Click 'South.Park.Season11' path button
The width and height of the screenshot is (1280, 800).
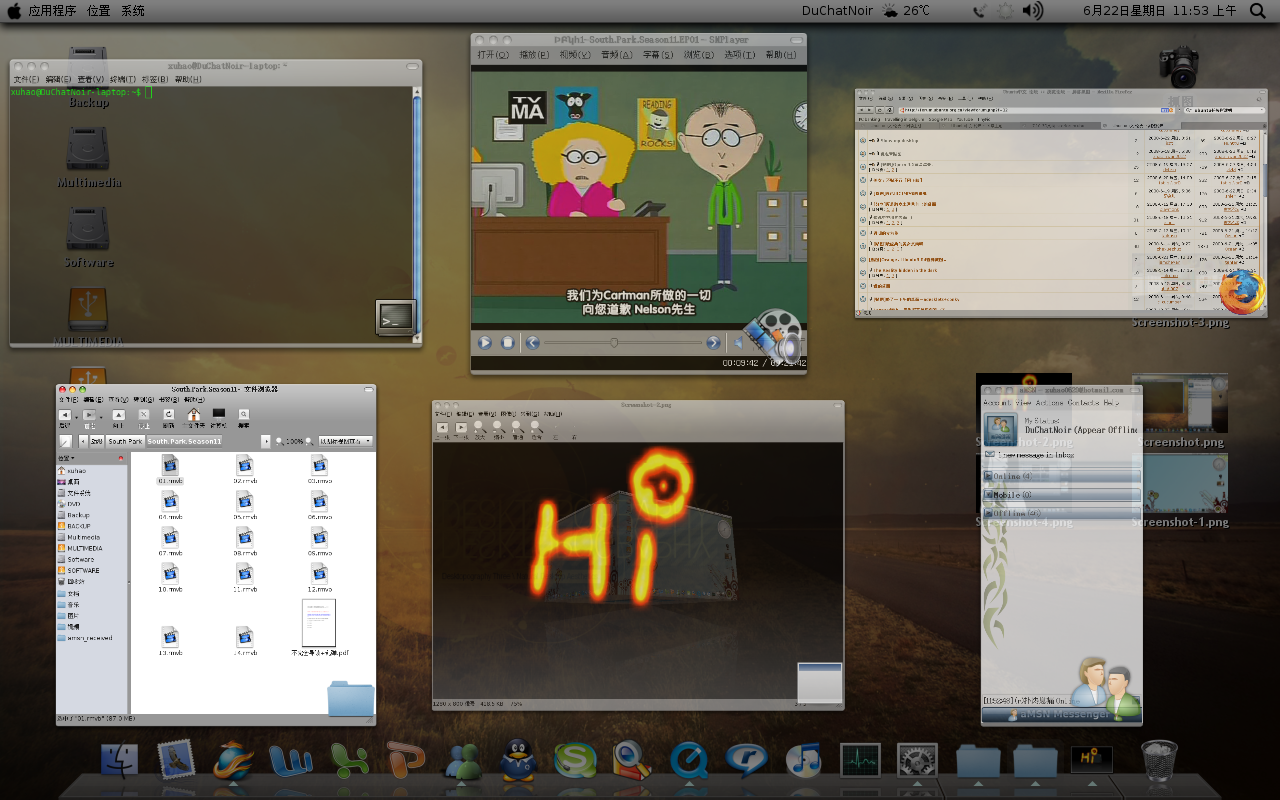click(184, 441)
